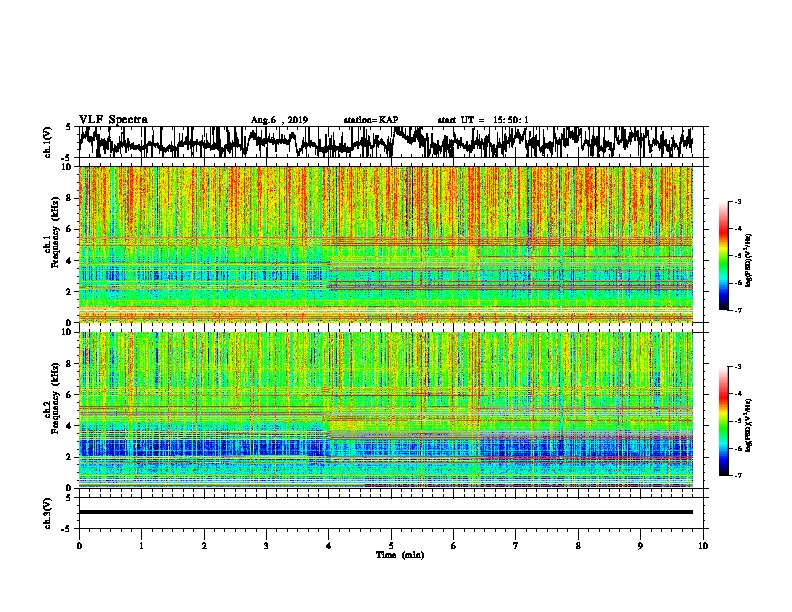Click the '-3' label on upper colorbar
Viewport: 792px width, 612px height.
[737, 202]
